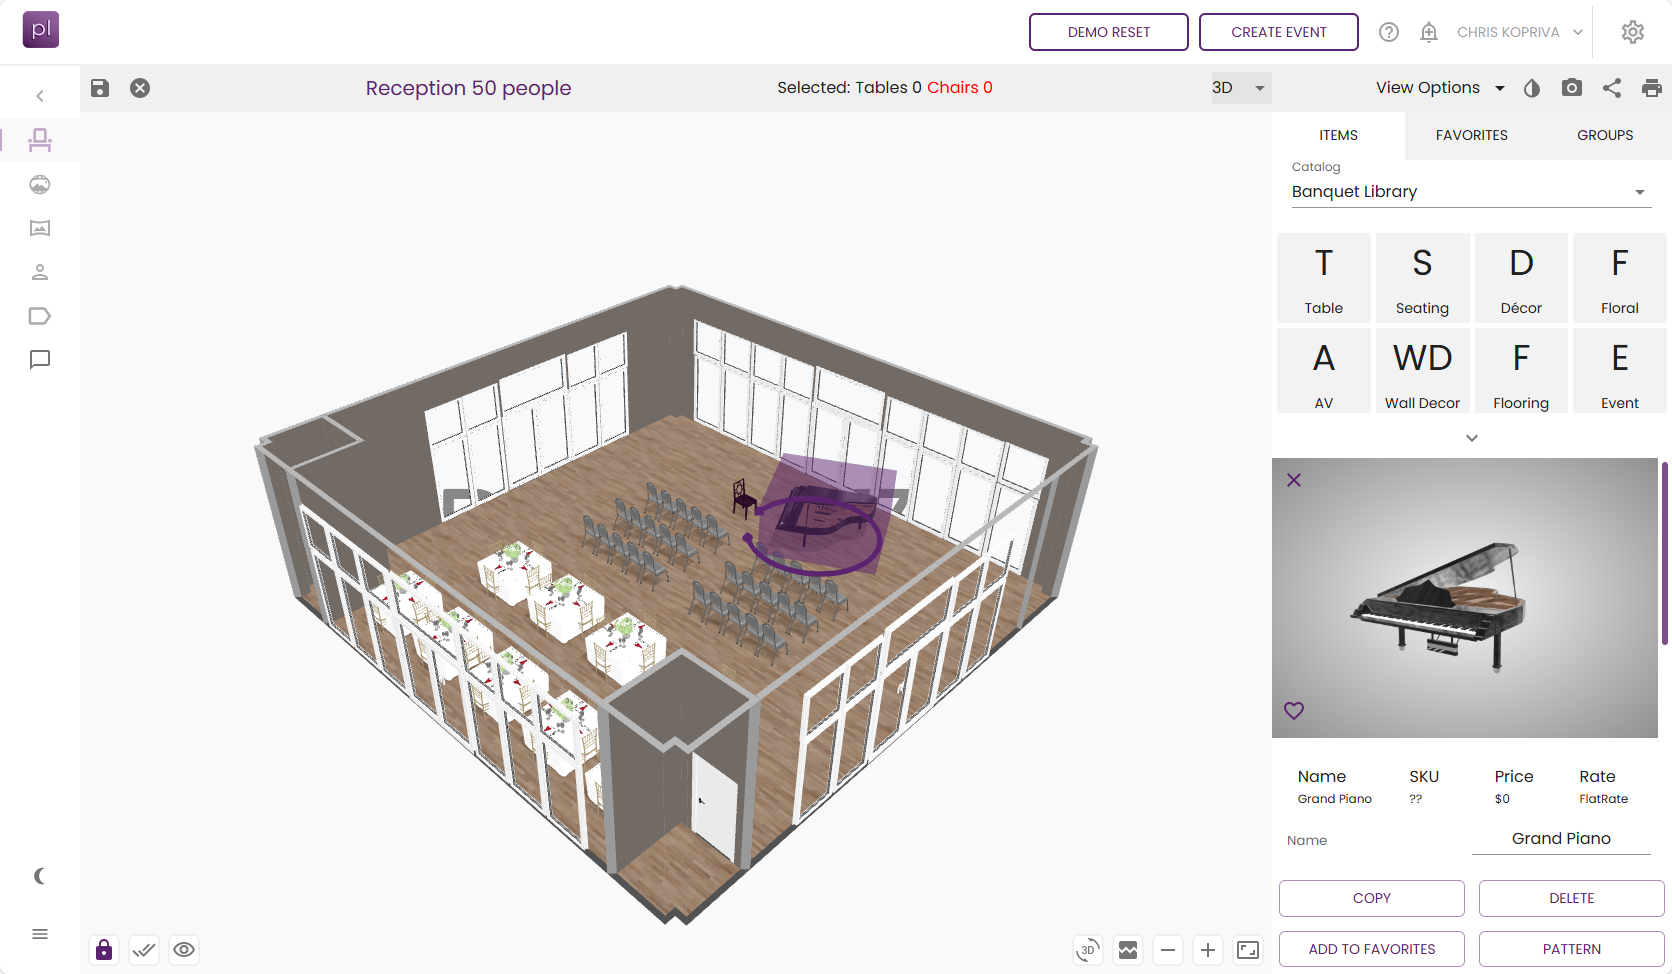Select the comments tool in the sidebar
The image size is (1672, 974).
coord(39,360)
